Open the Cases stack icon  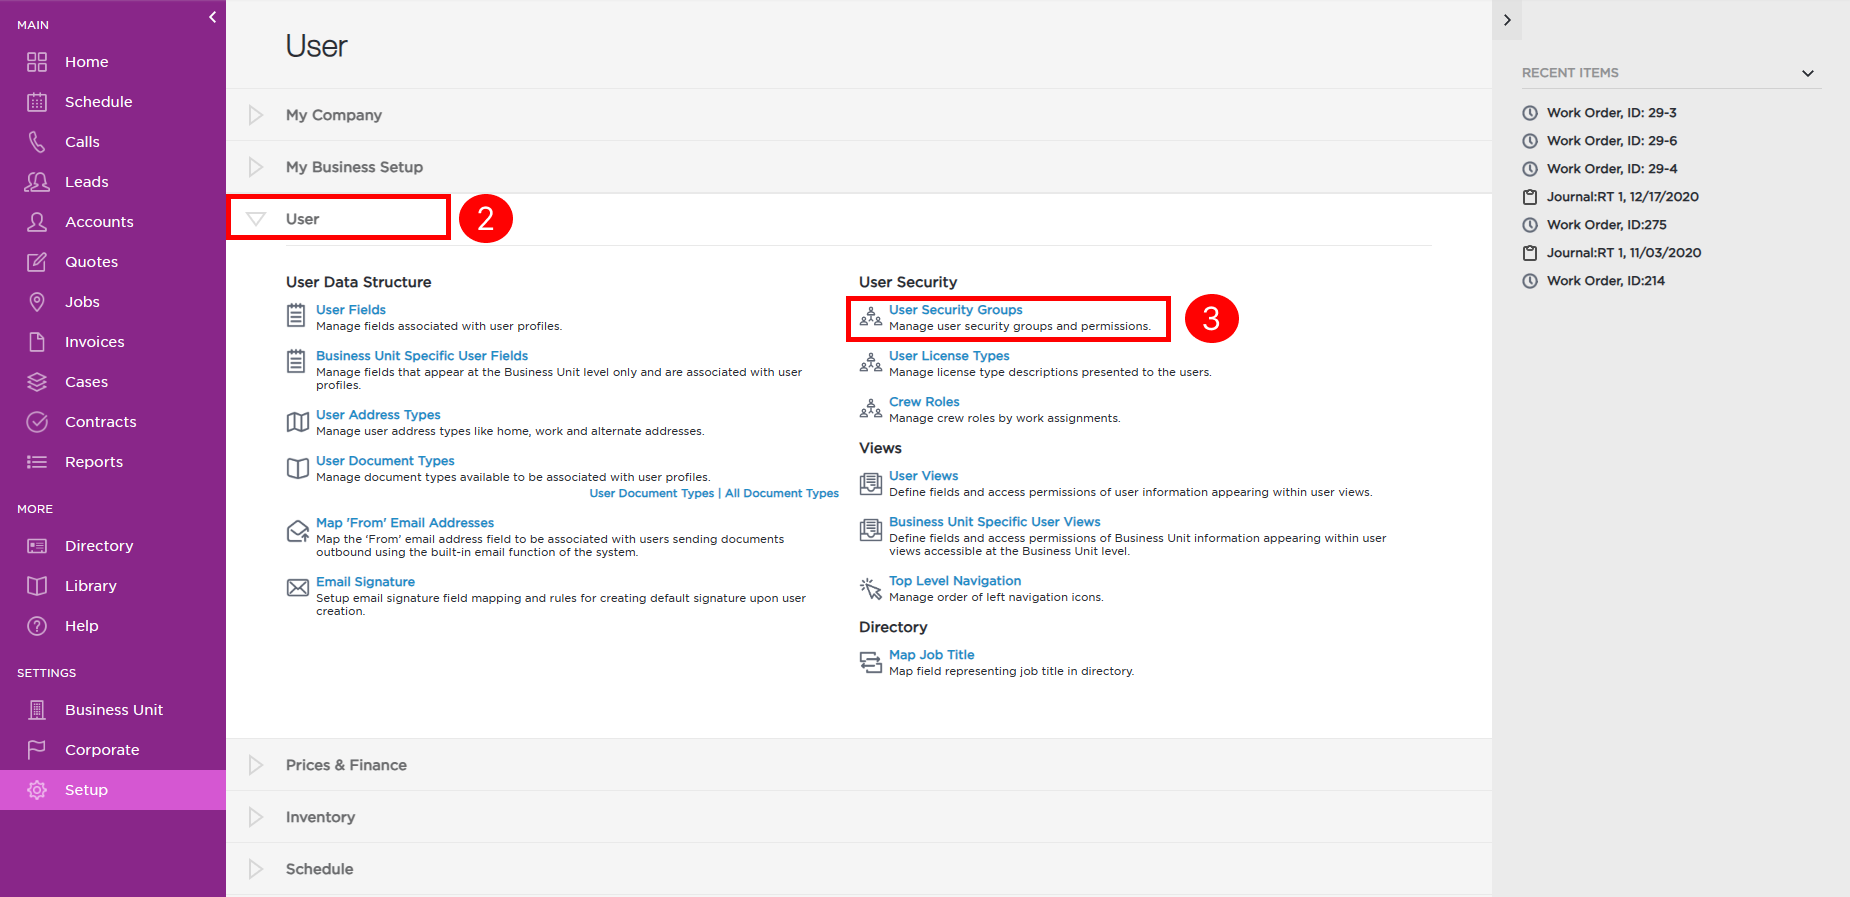pyautogui.click(x=37, y=382)
